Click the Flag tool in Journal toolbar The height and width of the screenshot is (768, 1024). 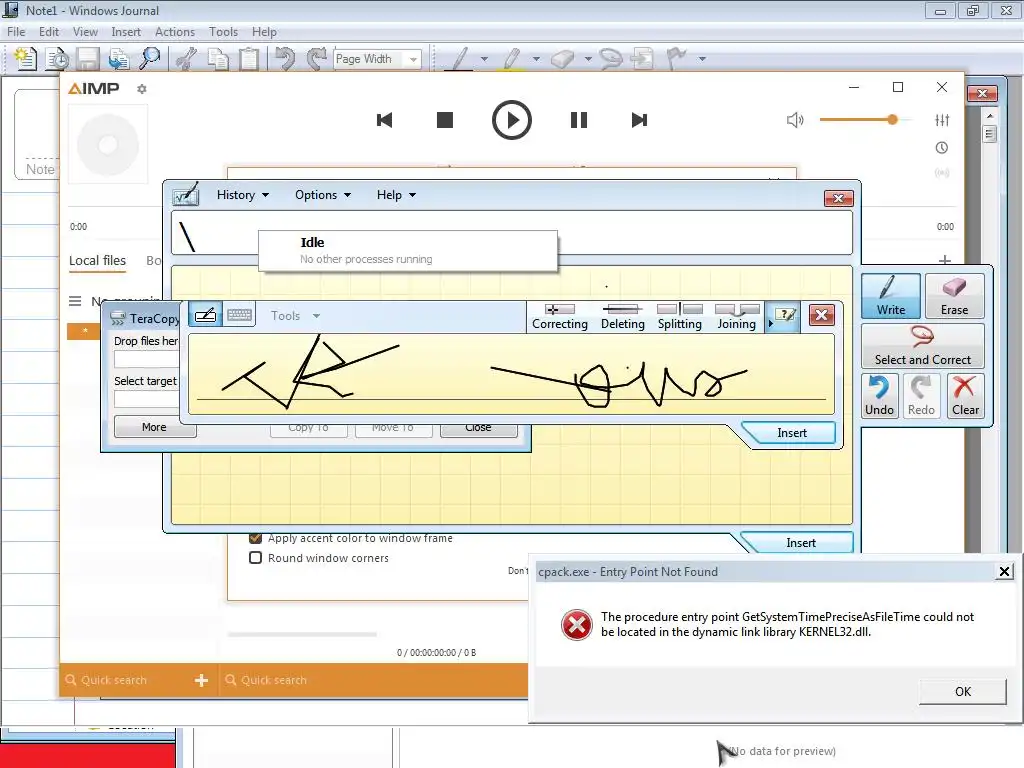(677, 59)
